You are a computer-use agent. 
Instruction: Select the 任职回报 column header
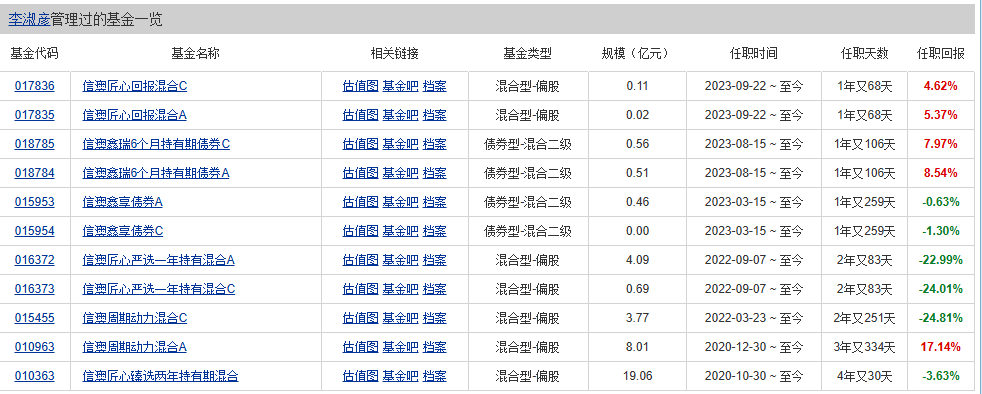point(941,53)
